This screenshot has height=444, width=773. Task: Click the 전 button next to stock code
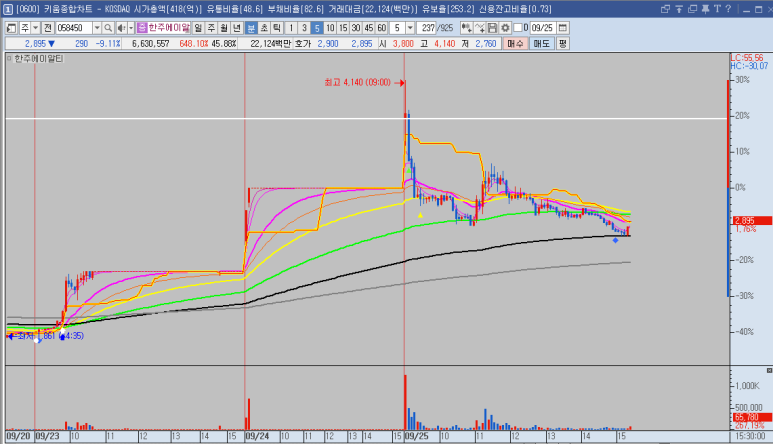(48, 28)
